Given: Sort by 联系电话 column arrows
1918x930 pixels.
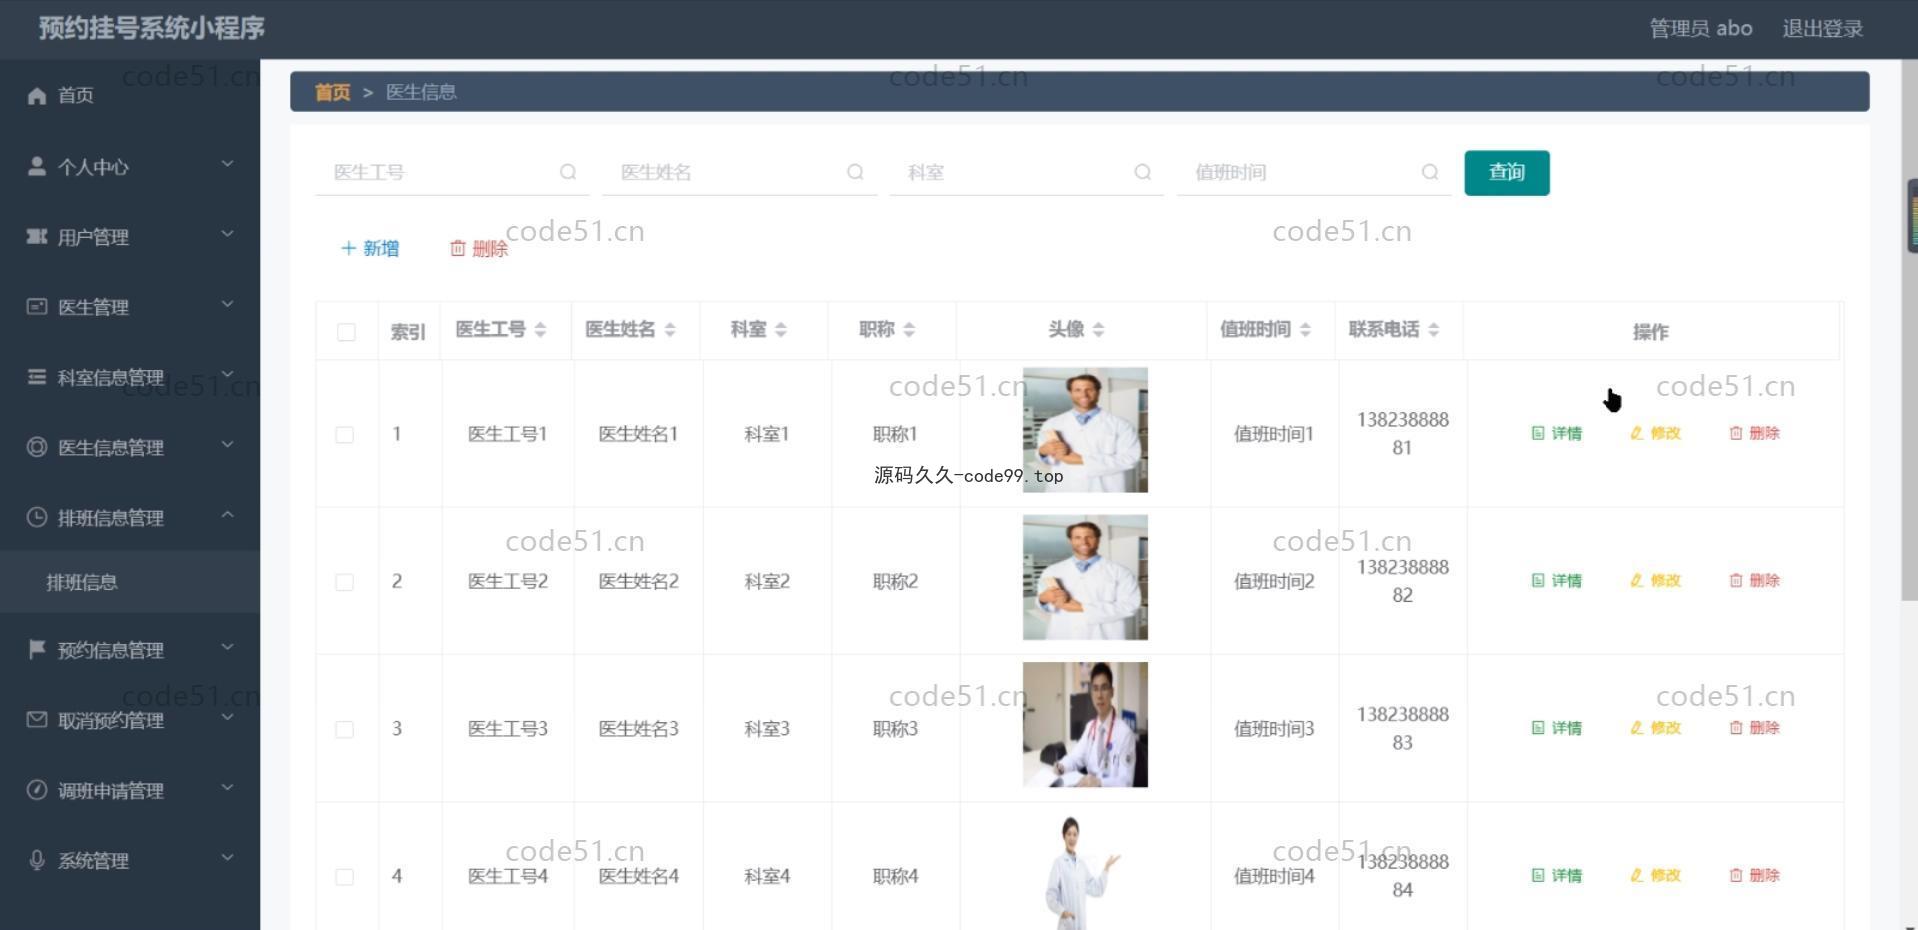Looking at the screenshot, I should (1433, 330).
